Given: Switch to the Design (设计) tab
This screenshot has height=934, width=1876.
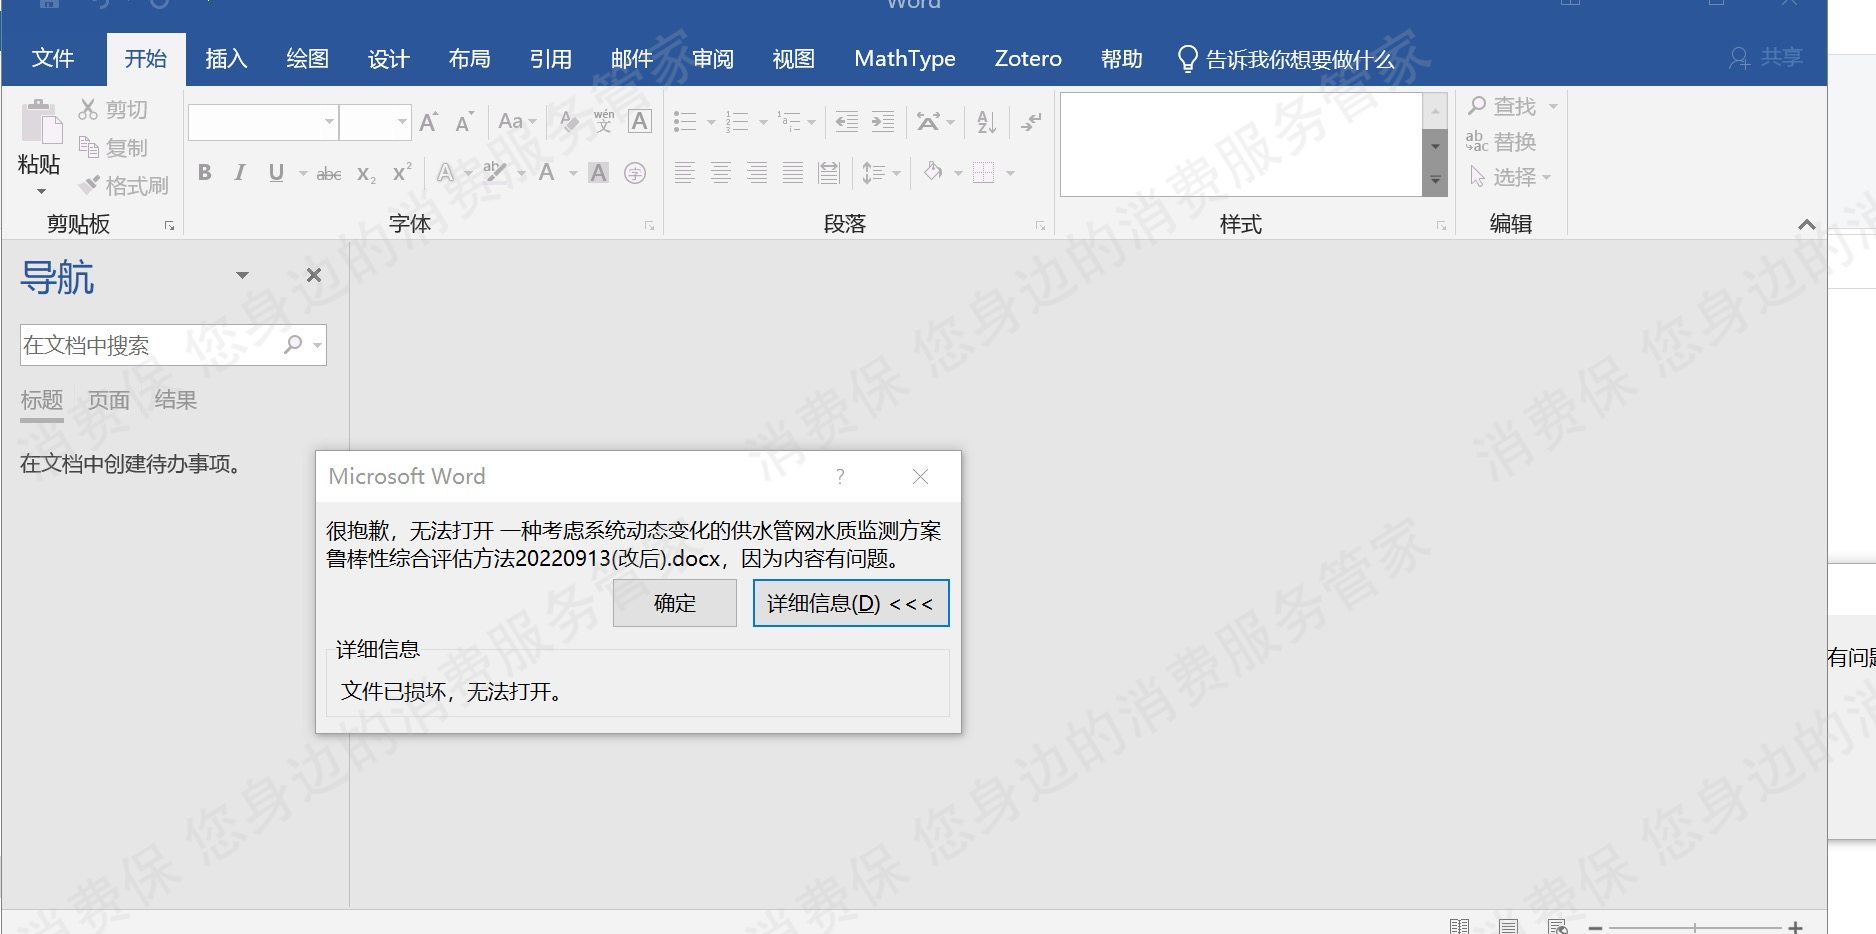Looking at the screenshot, I should [x=388, y=58].
